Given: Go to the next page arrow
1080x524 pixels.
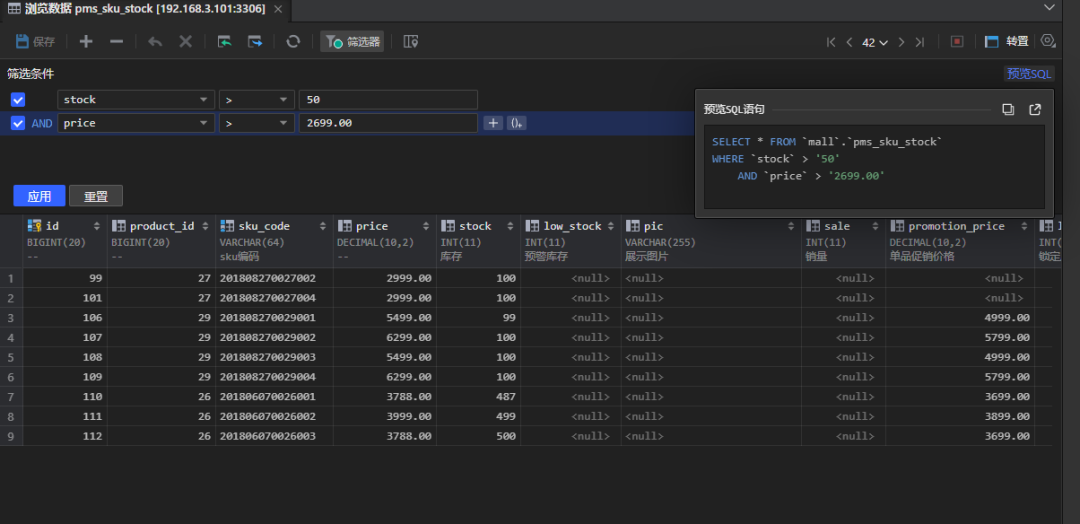Looking at the screenshot, I should click(901, 42).
